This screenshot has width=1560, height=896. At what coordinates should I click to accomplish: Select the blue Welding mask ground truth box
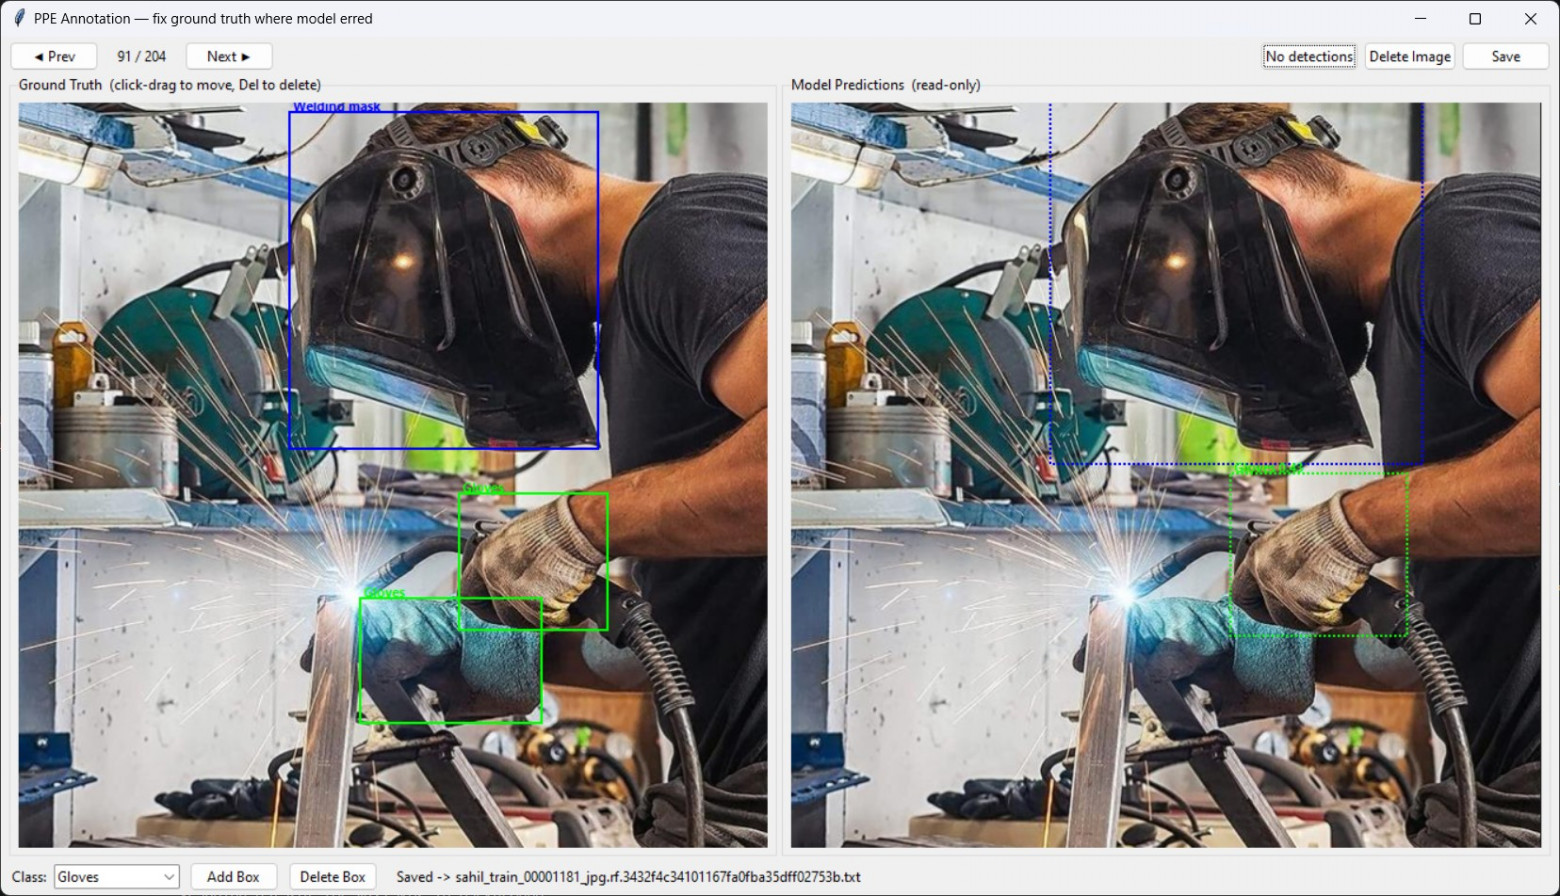[444, 280]
